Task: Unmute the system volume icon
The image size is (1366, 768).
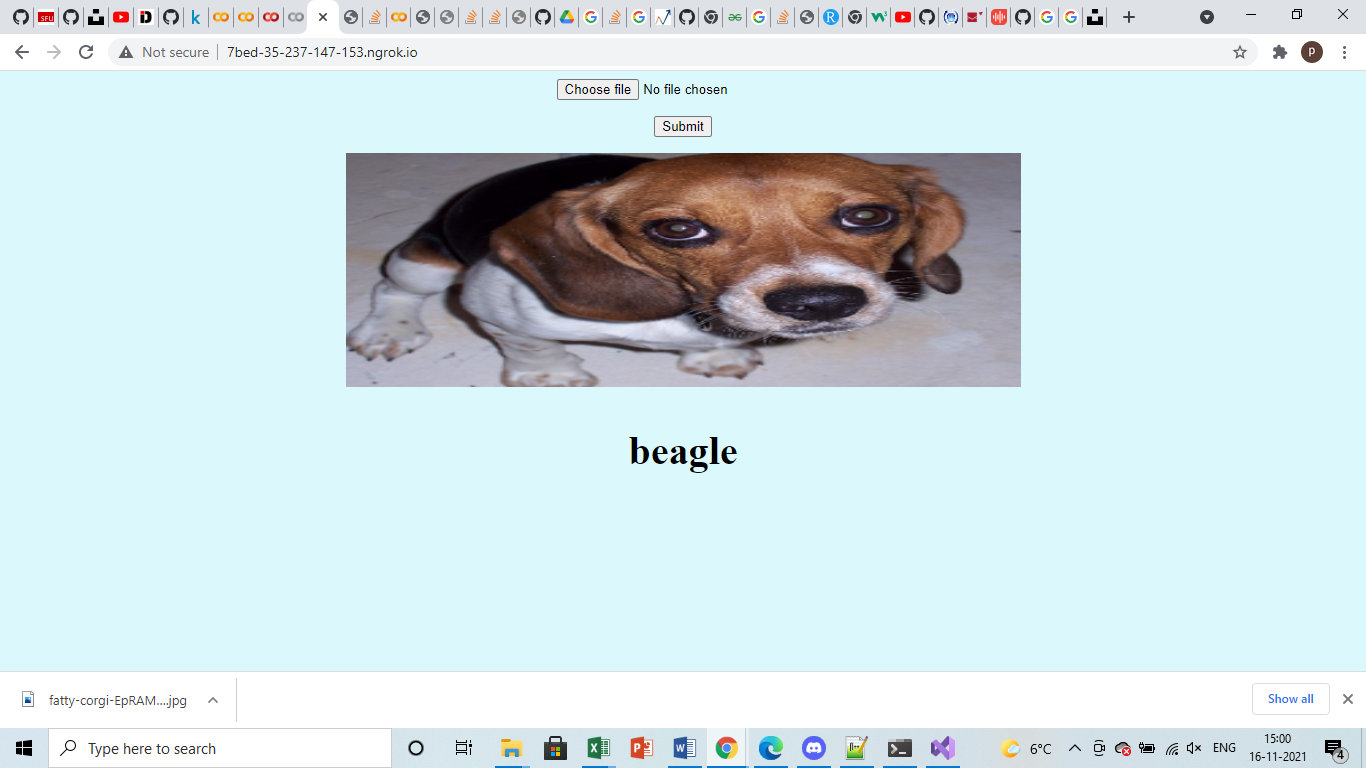Action: [1194, 748]
